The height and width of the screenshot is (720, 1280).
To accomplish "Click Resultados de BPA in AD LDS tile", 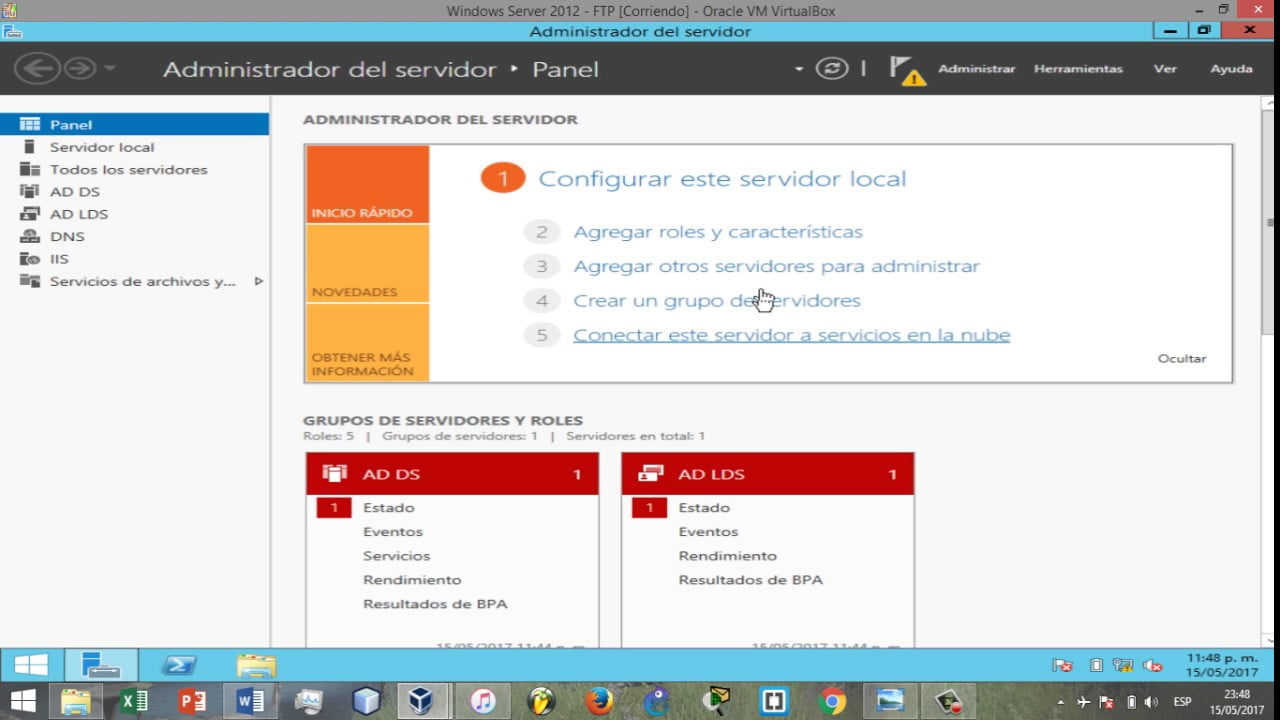I will [x=751, y=580].
